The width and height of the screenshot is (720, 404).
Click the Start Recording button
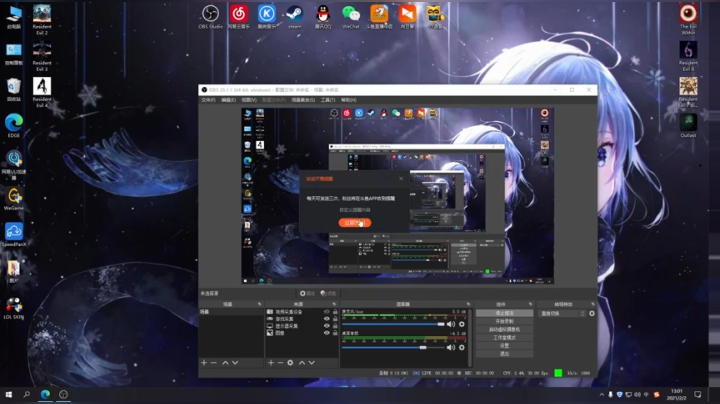(x=505, y=321)
